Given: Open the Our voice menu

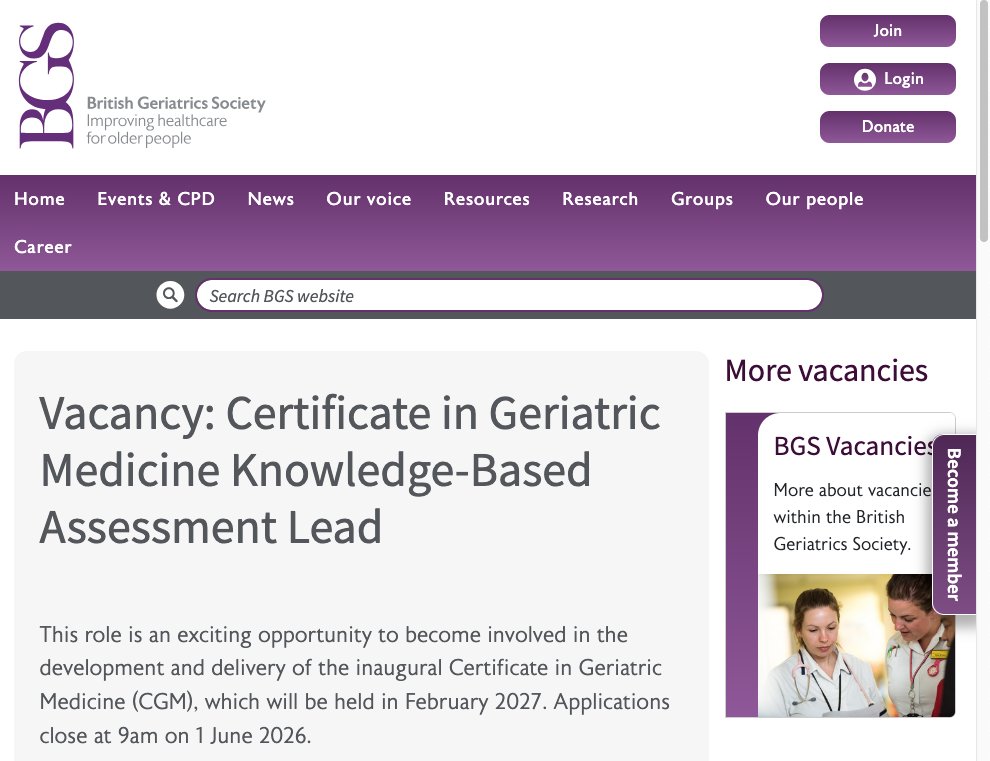Looking at the screenshot, I should [369, 199].
